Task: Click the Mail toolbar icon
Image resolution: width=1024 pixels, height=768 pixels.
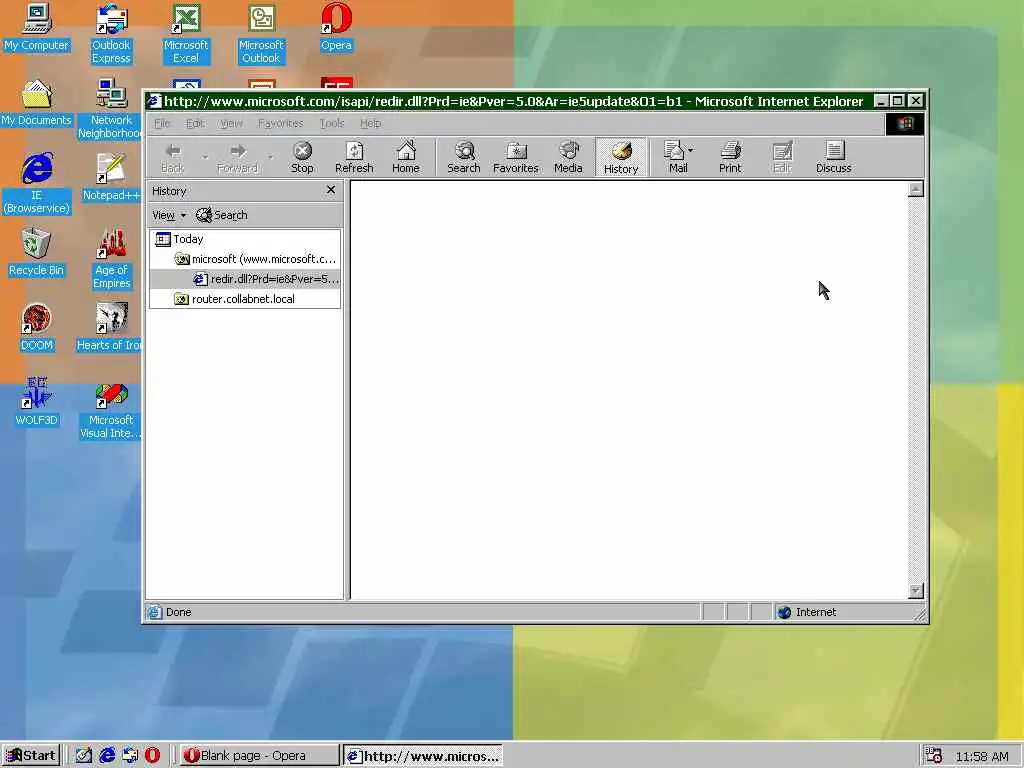Action: coord(675,157)
